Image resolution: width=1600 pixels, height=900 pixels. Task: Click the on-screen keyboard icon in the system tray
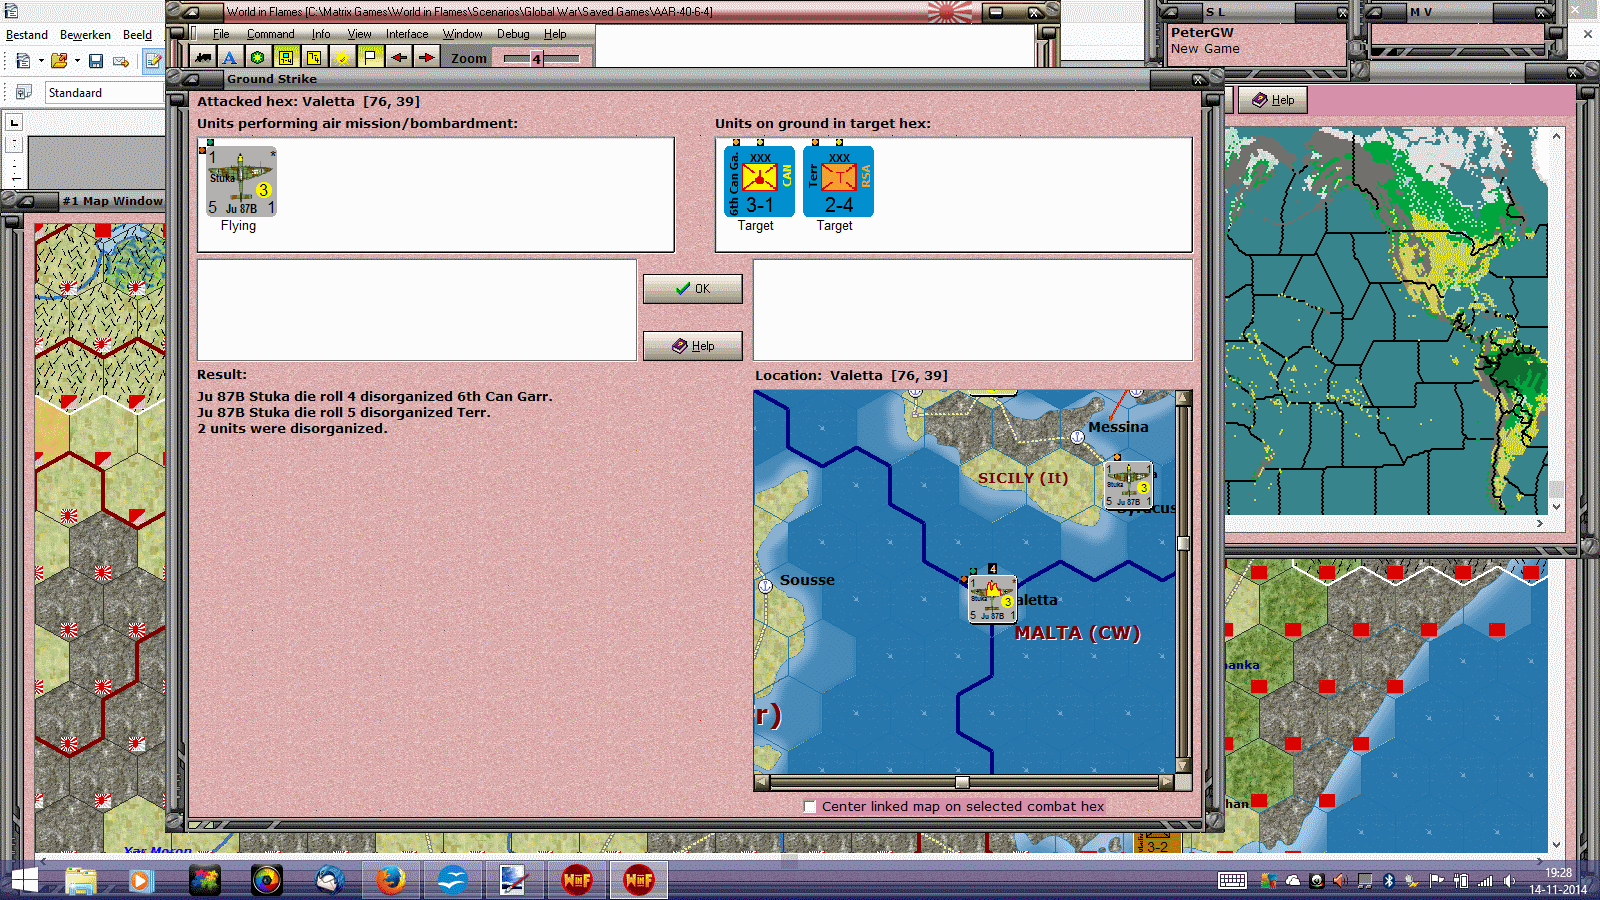click(x=1232, y=881)
